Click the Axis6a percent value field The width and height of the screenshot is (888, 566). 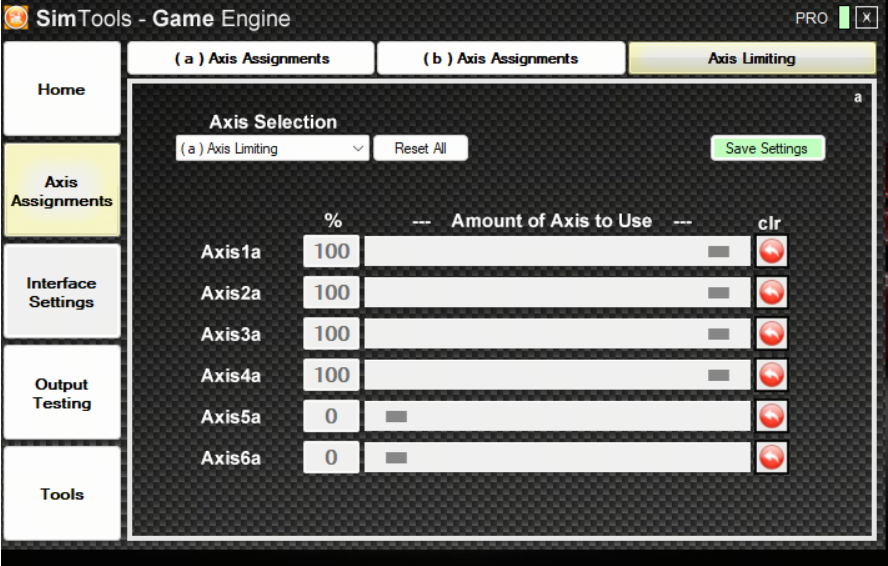point(331,458)
